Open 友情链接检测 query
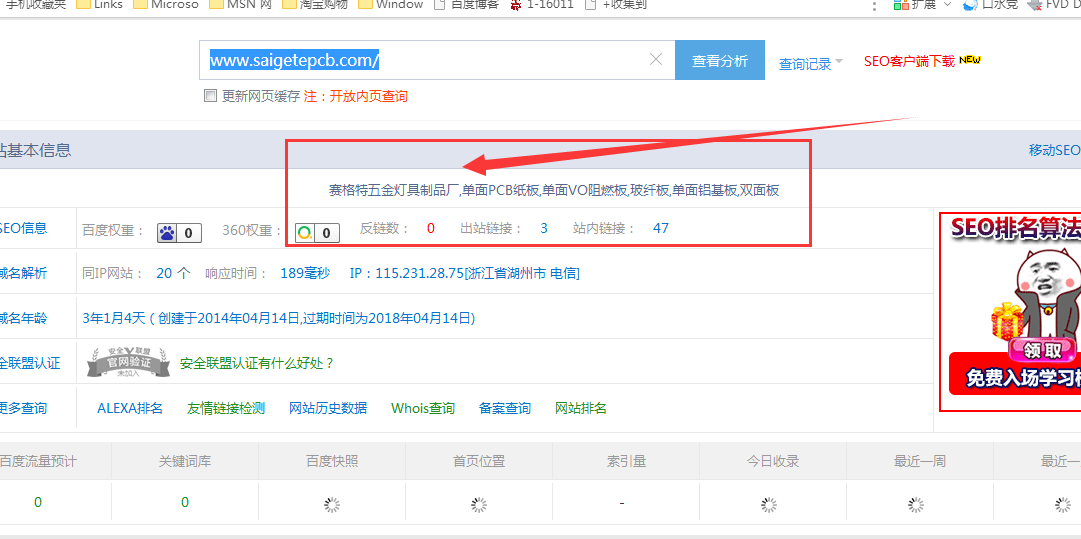1081x539 pixels. pos(226,408)
